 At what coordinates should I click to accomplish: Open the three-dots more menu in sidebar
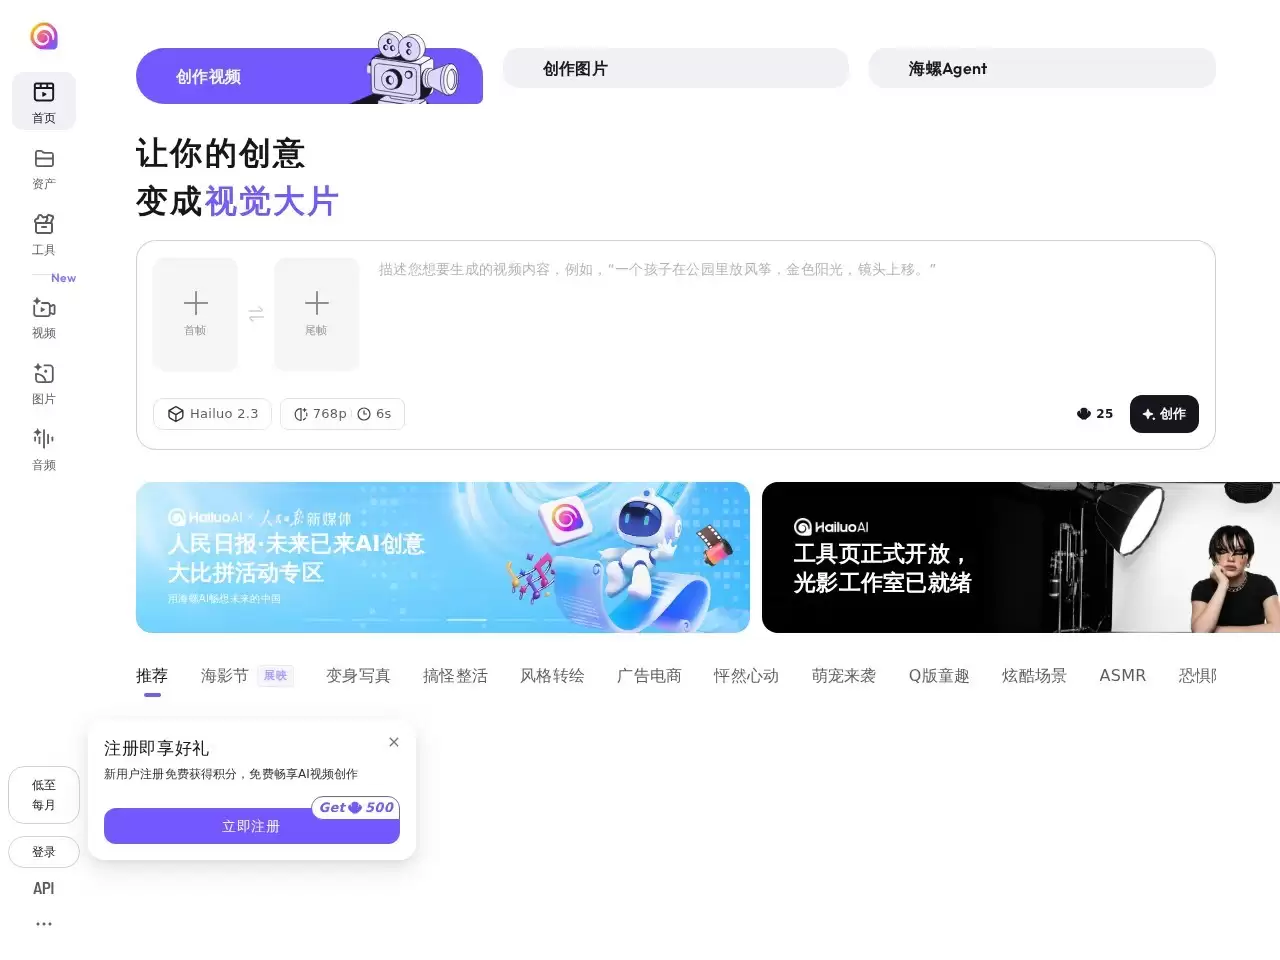pyautogui.click(x=44, y=924)
